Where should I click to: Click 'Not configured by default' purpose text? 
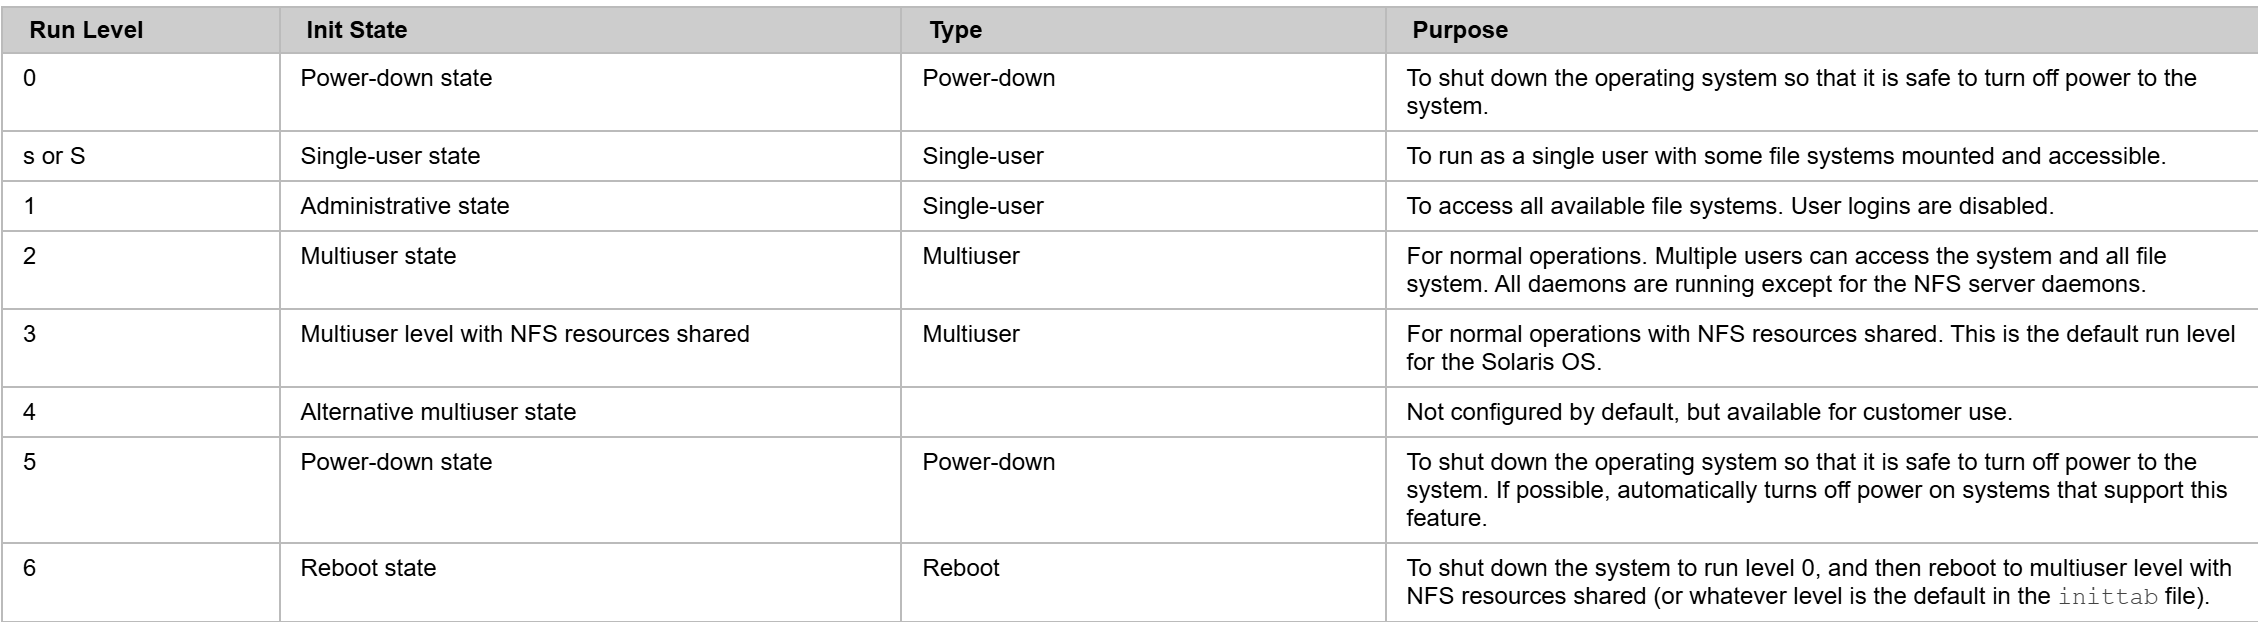pos(1540,411)
